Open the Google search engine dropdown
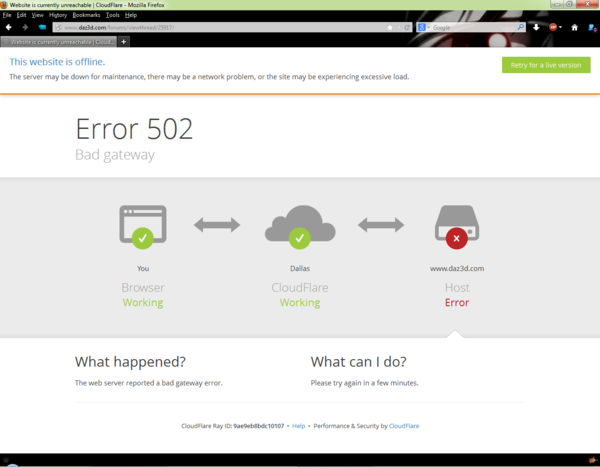Screen dimensions: 600x467 [424, 28]
